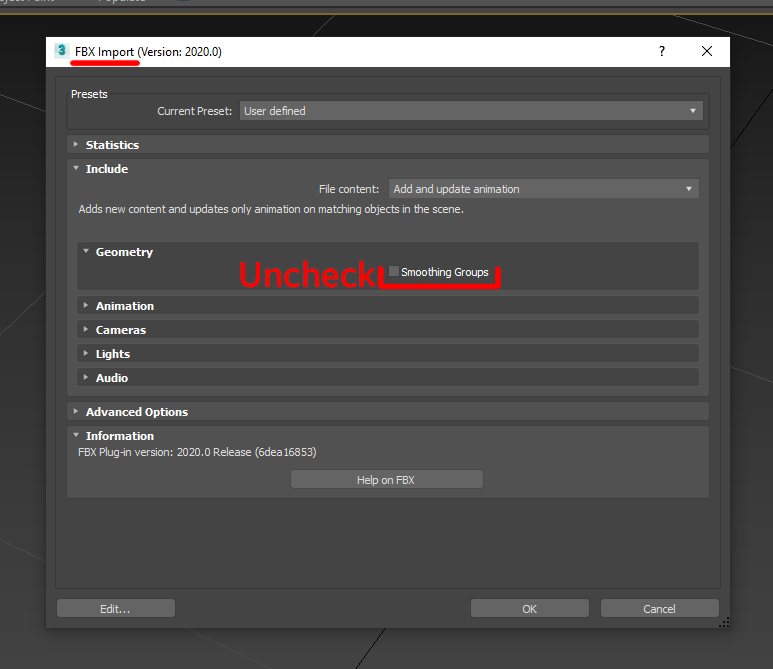Cancel the FBX import
Image resolution: width=773 pixels, height=669 pixels.
659,609
